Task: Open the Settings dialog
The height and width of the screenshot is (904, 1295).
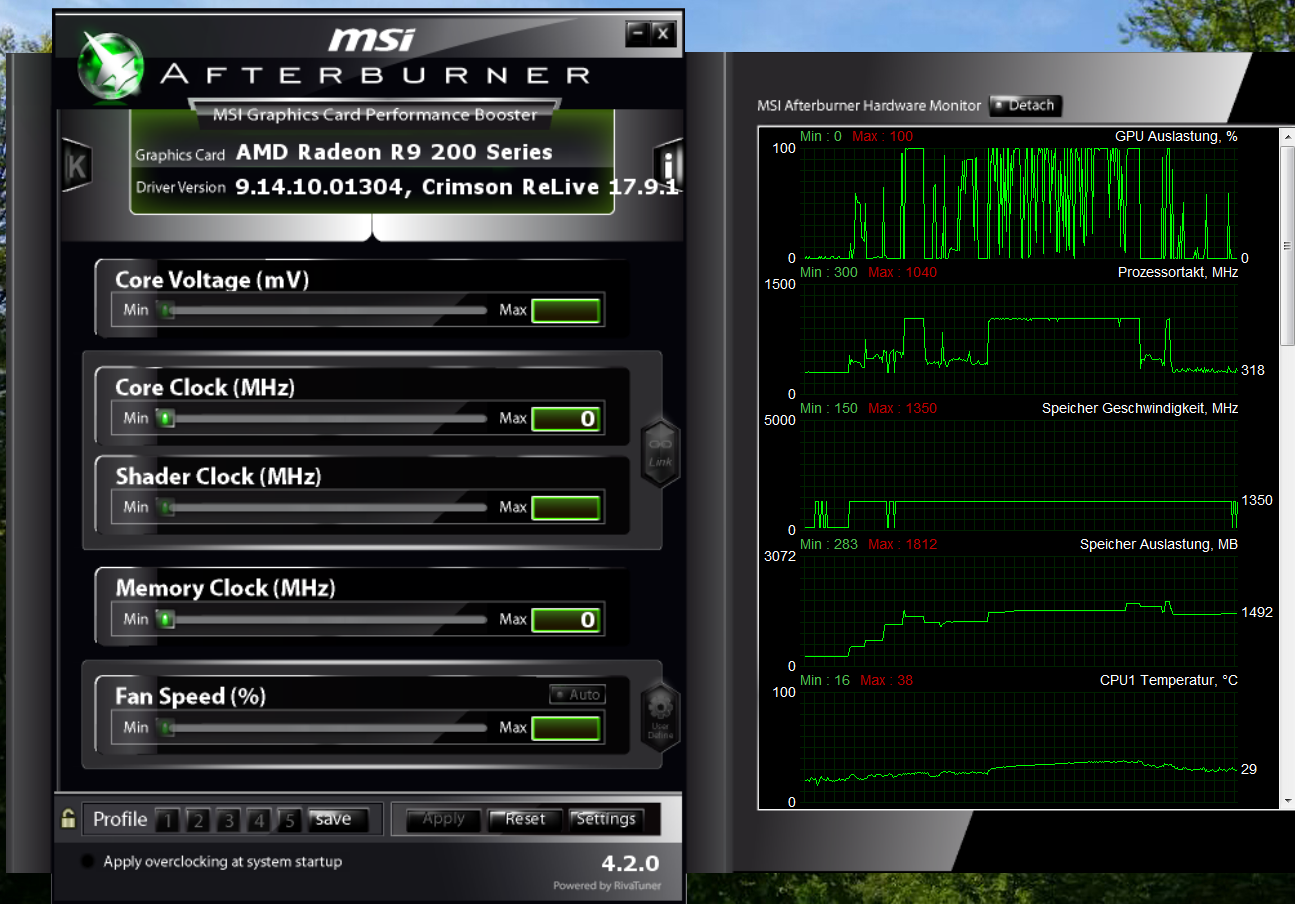Action: [606, 819]
